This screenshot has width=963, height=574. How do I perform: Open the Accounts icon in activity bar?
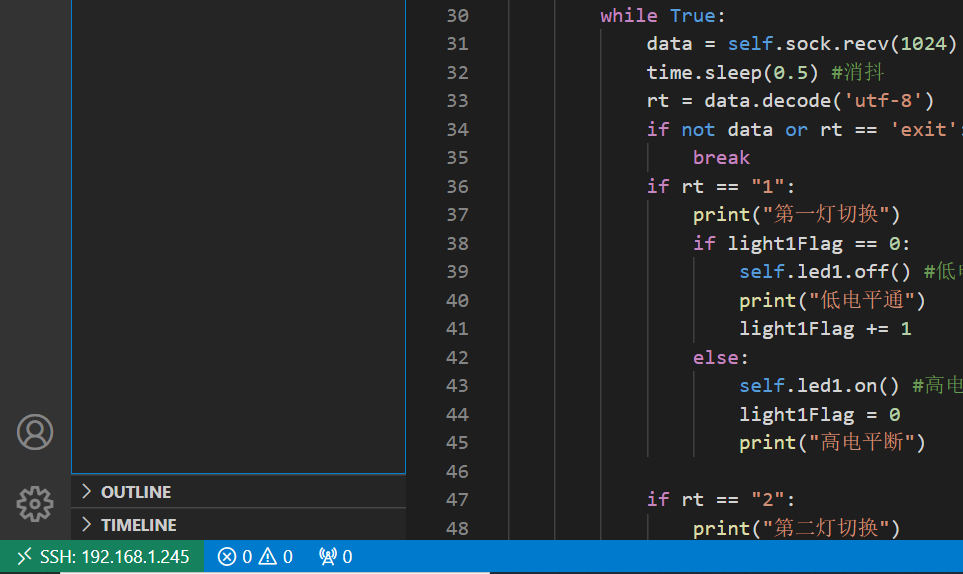point(35,432)
